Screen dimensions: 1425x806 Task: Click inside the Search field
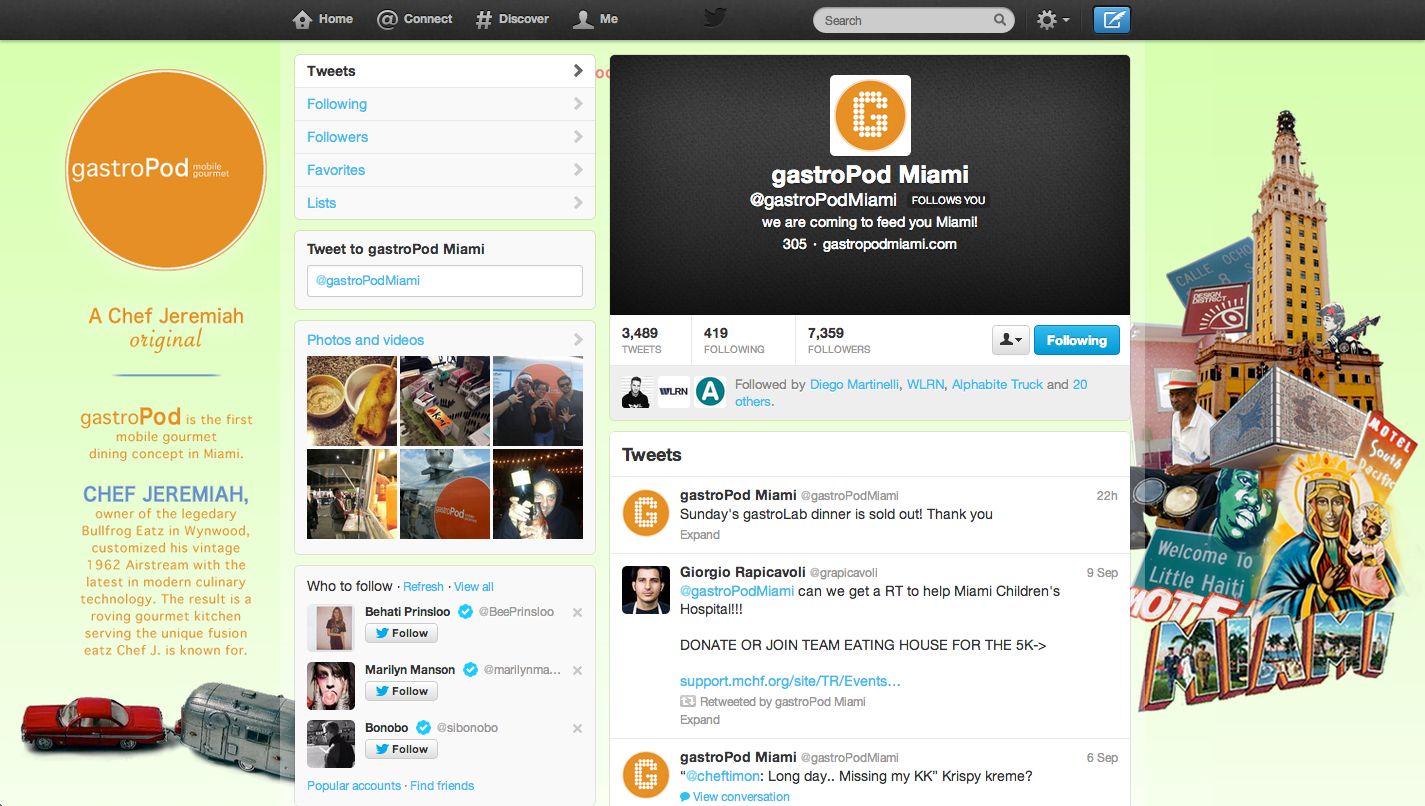[x=913, y=20]
